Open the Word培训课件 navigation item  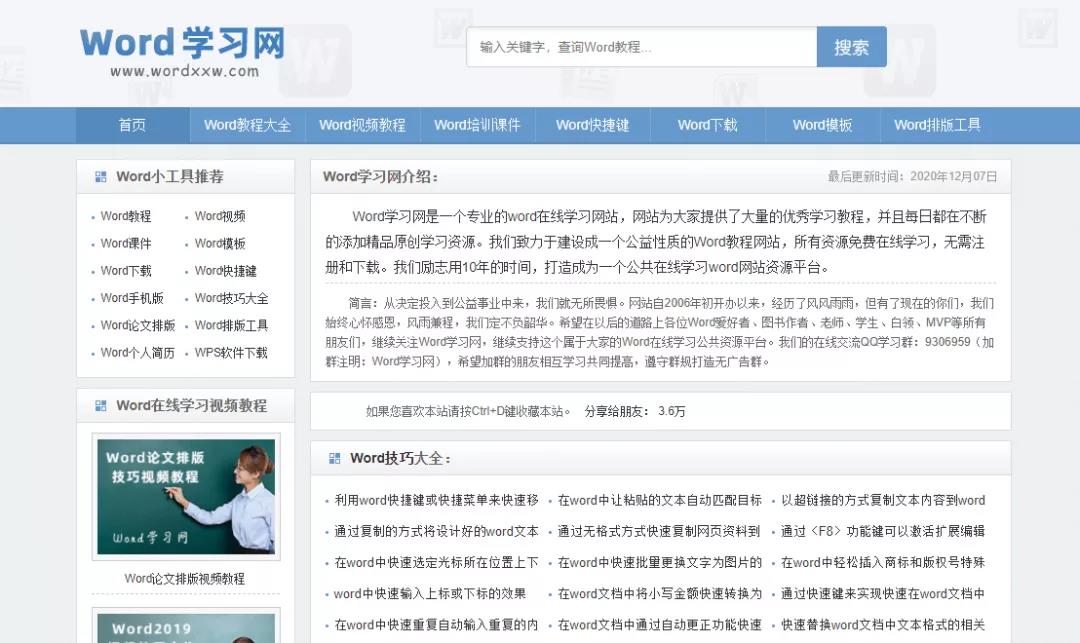pos(477,124)
